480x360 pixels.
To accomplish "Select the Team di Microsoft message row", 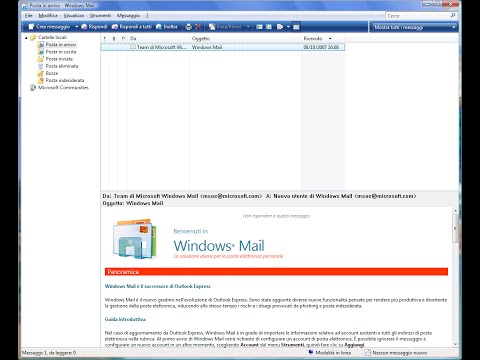I will click(x=223, y=47).
